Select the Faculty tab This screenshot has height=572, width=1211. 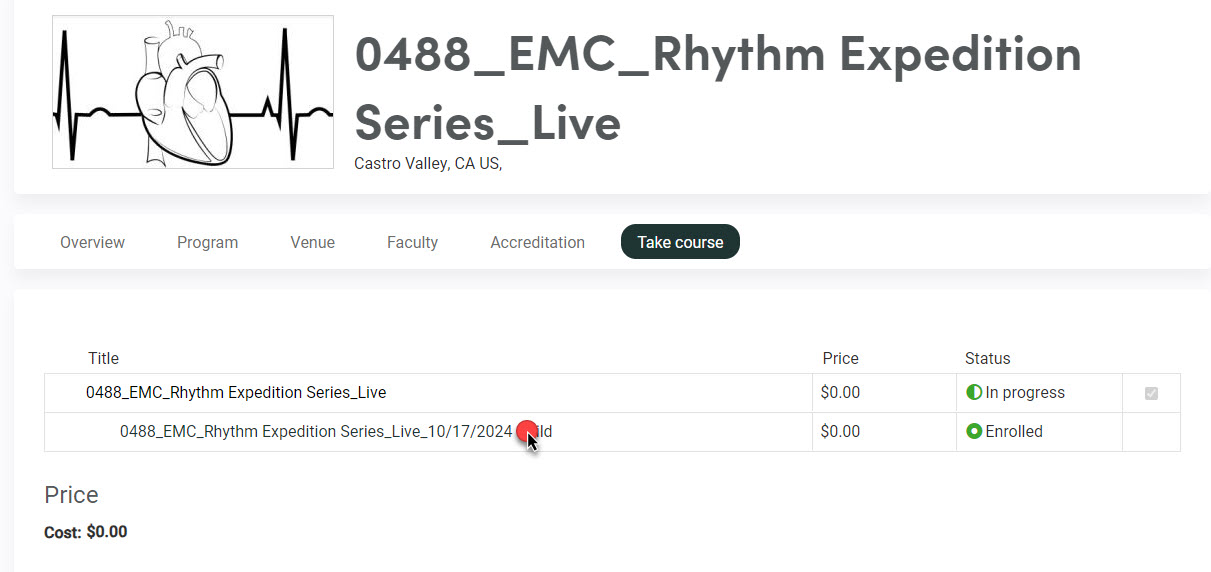(412, 242)
